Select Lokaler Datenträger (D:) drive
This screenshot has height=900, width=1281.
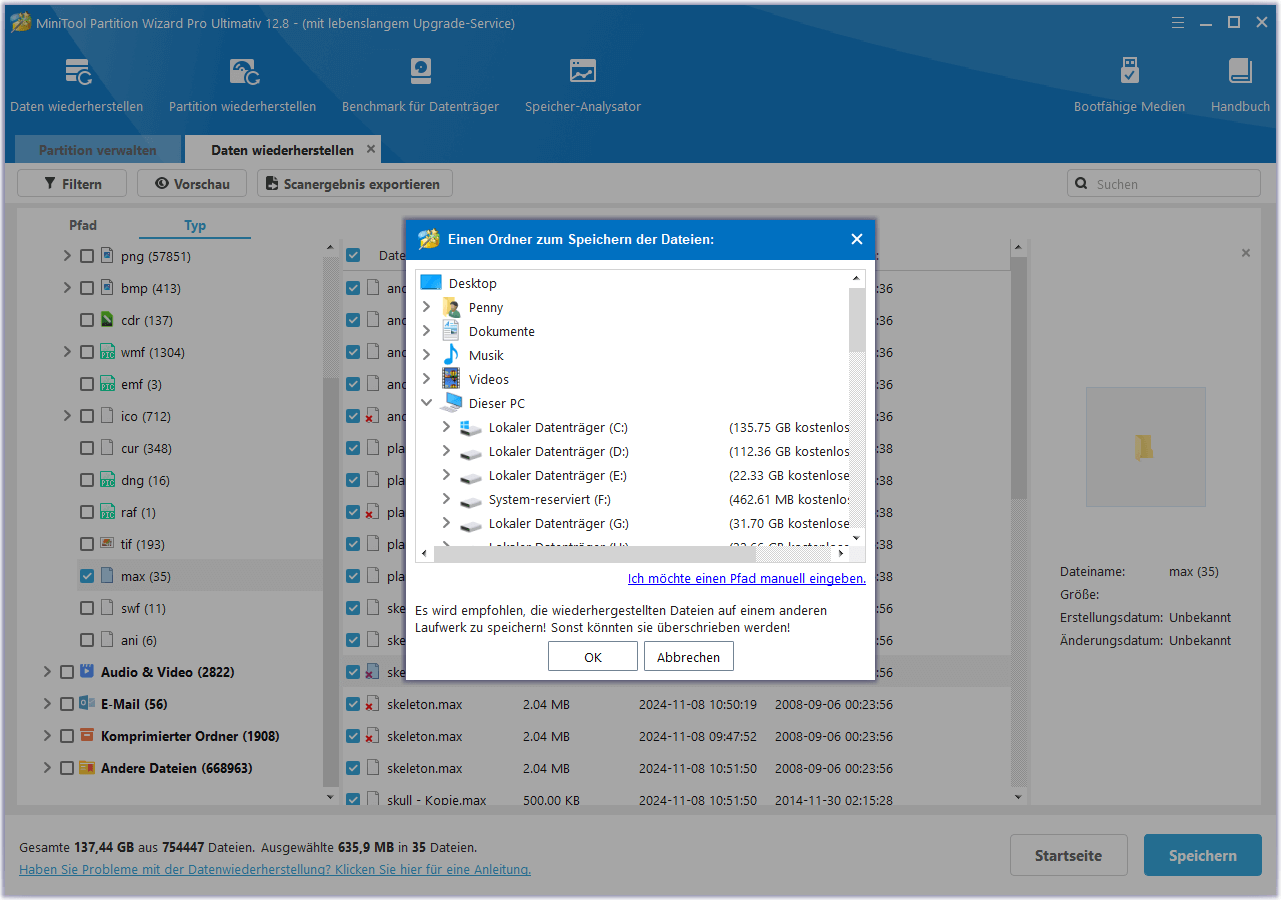pos(558,451)
